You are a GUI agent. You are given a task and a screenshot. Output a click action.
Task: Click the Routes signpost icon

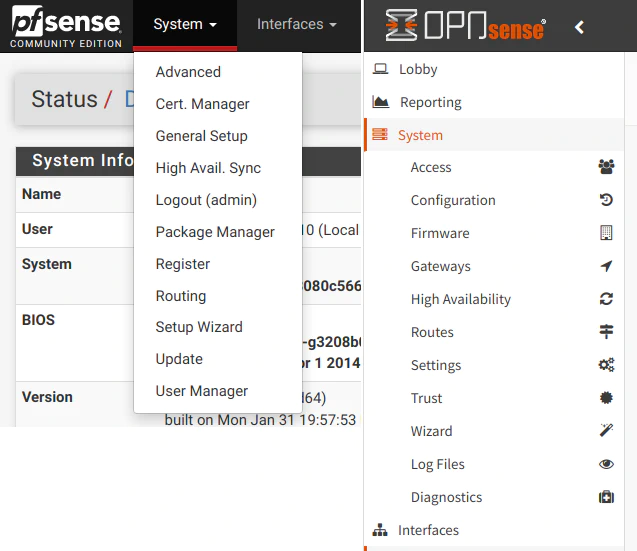point(606,332)
